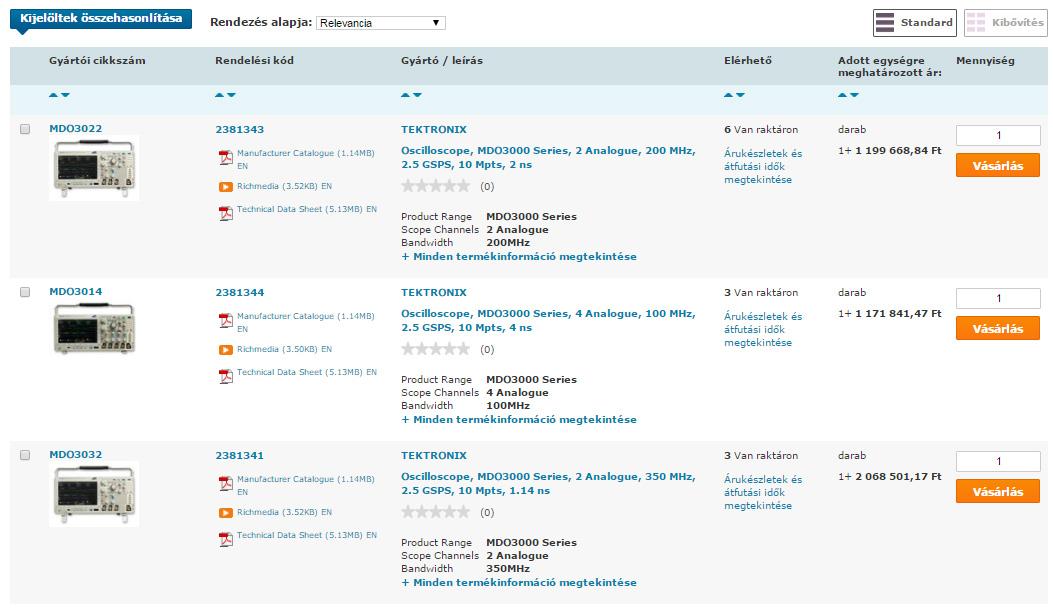Focus quantity field for MDO3032
This screenshot has height=608, width=1053.
click(x=998, y=462)
